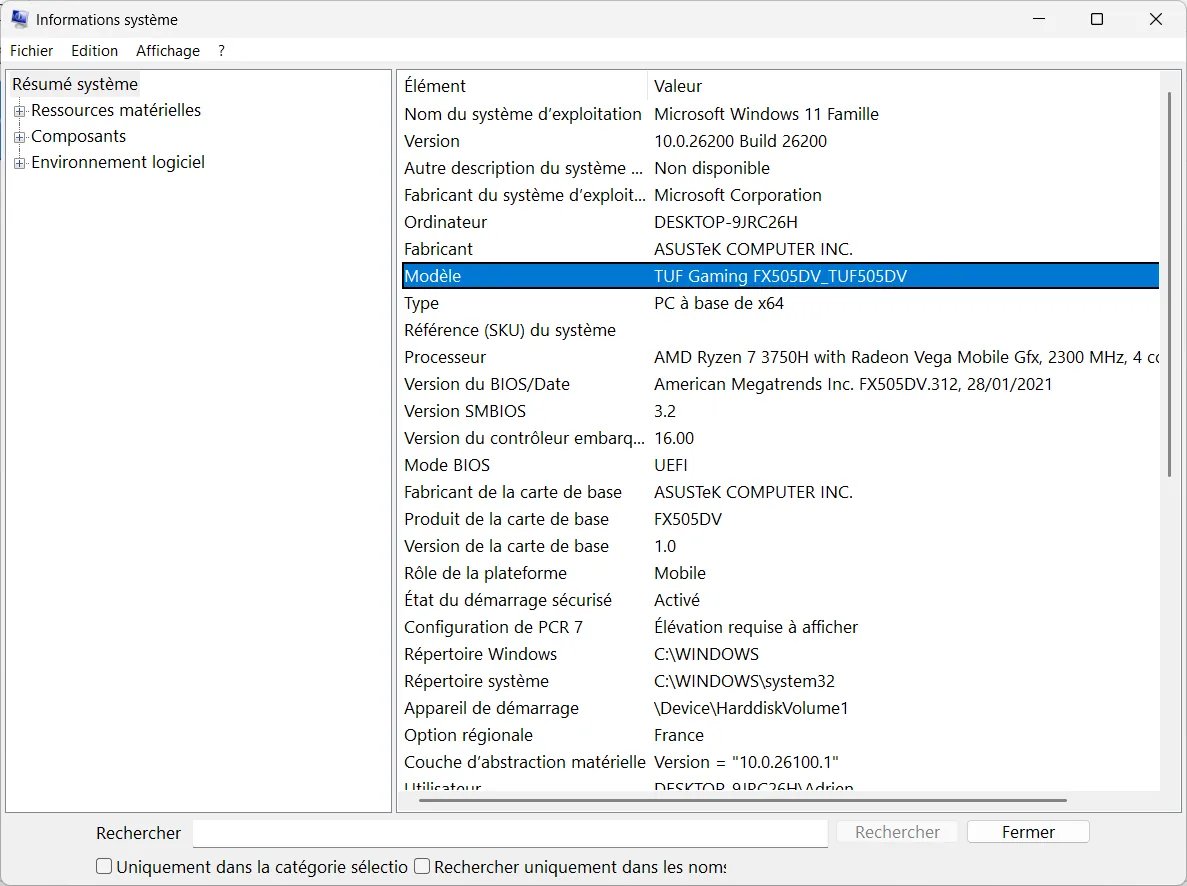Open the Fichier menu
The width and height of the screenshot is (1187, 886).
point(32,51)
